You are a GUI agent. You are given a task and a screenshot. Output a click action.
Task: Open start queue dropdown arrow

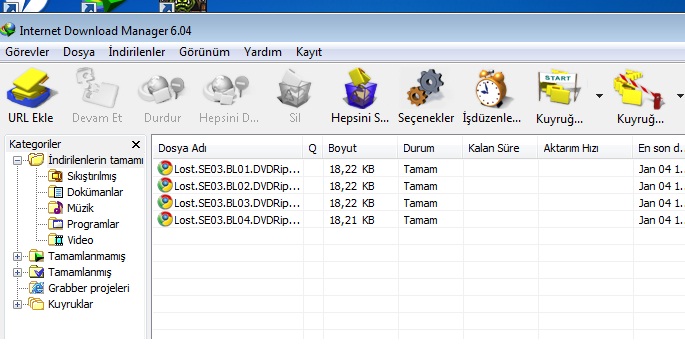coord(599,96)
